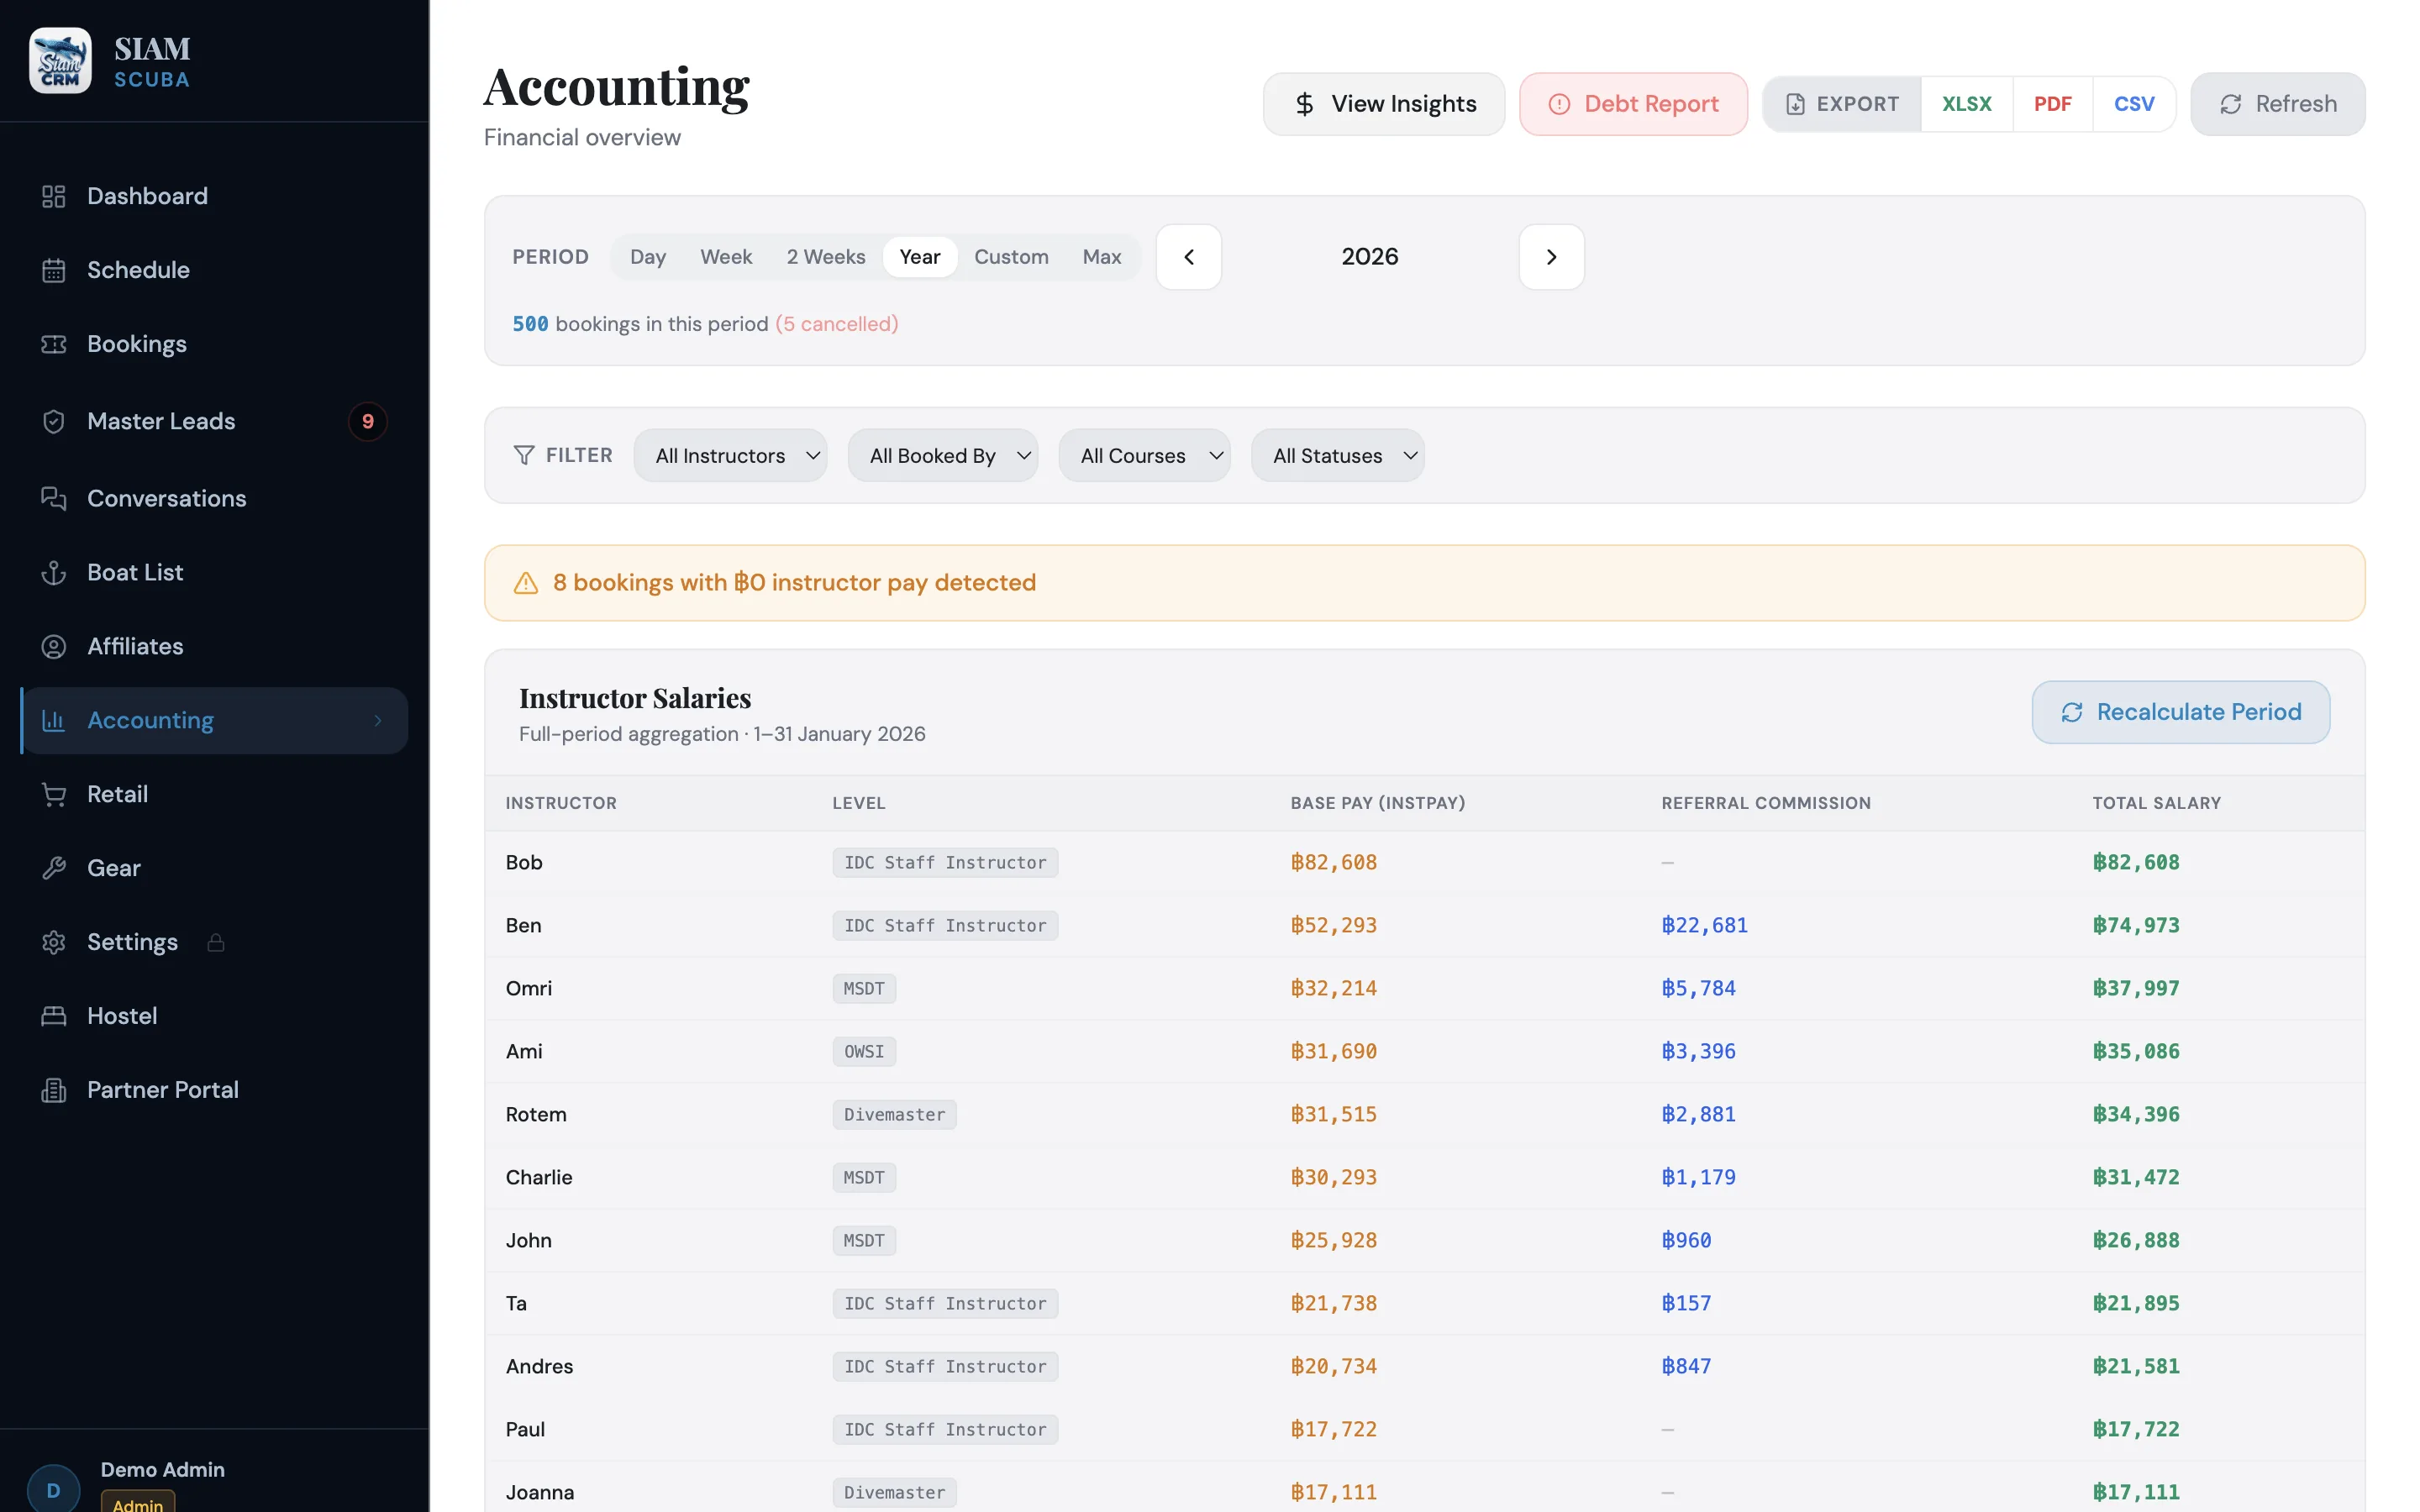Click the Dashboard grid icon
The image size is (2420, 1512).
(54, 196)
